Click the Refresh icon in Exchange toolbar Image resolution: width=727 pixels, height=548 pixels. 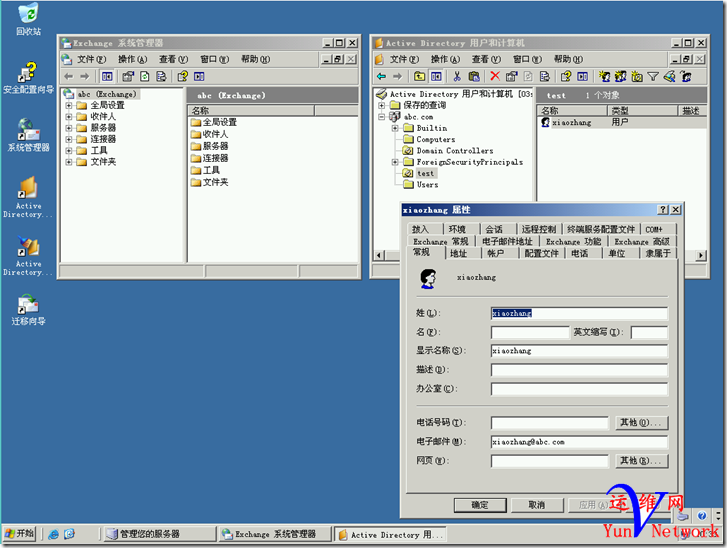(145, 76)
